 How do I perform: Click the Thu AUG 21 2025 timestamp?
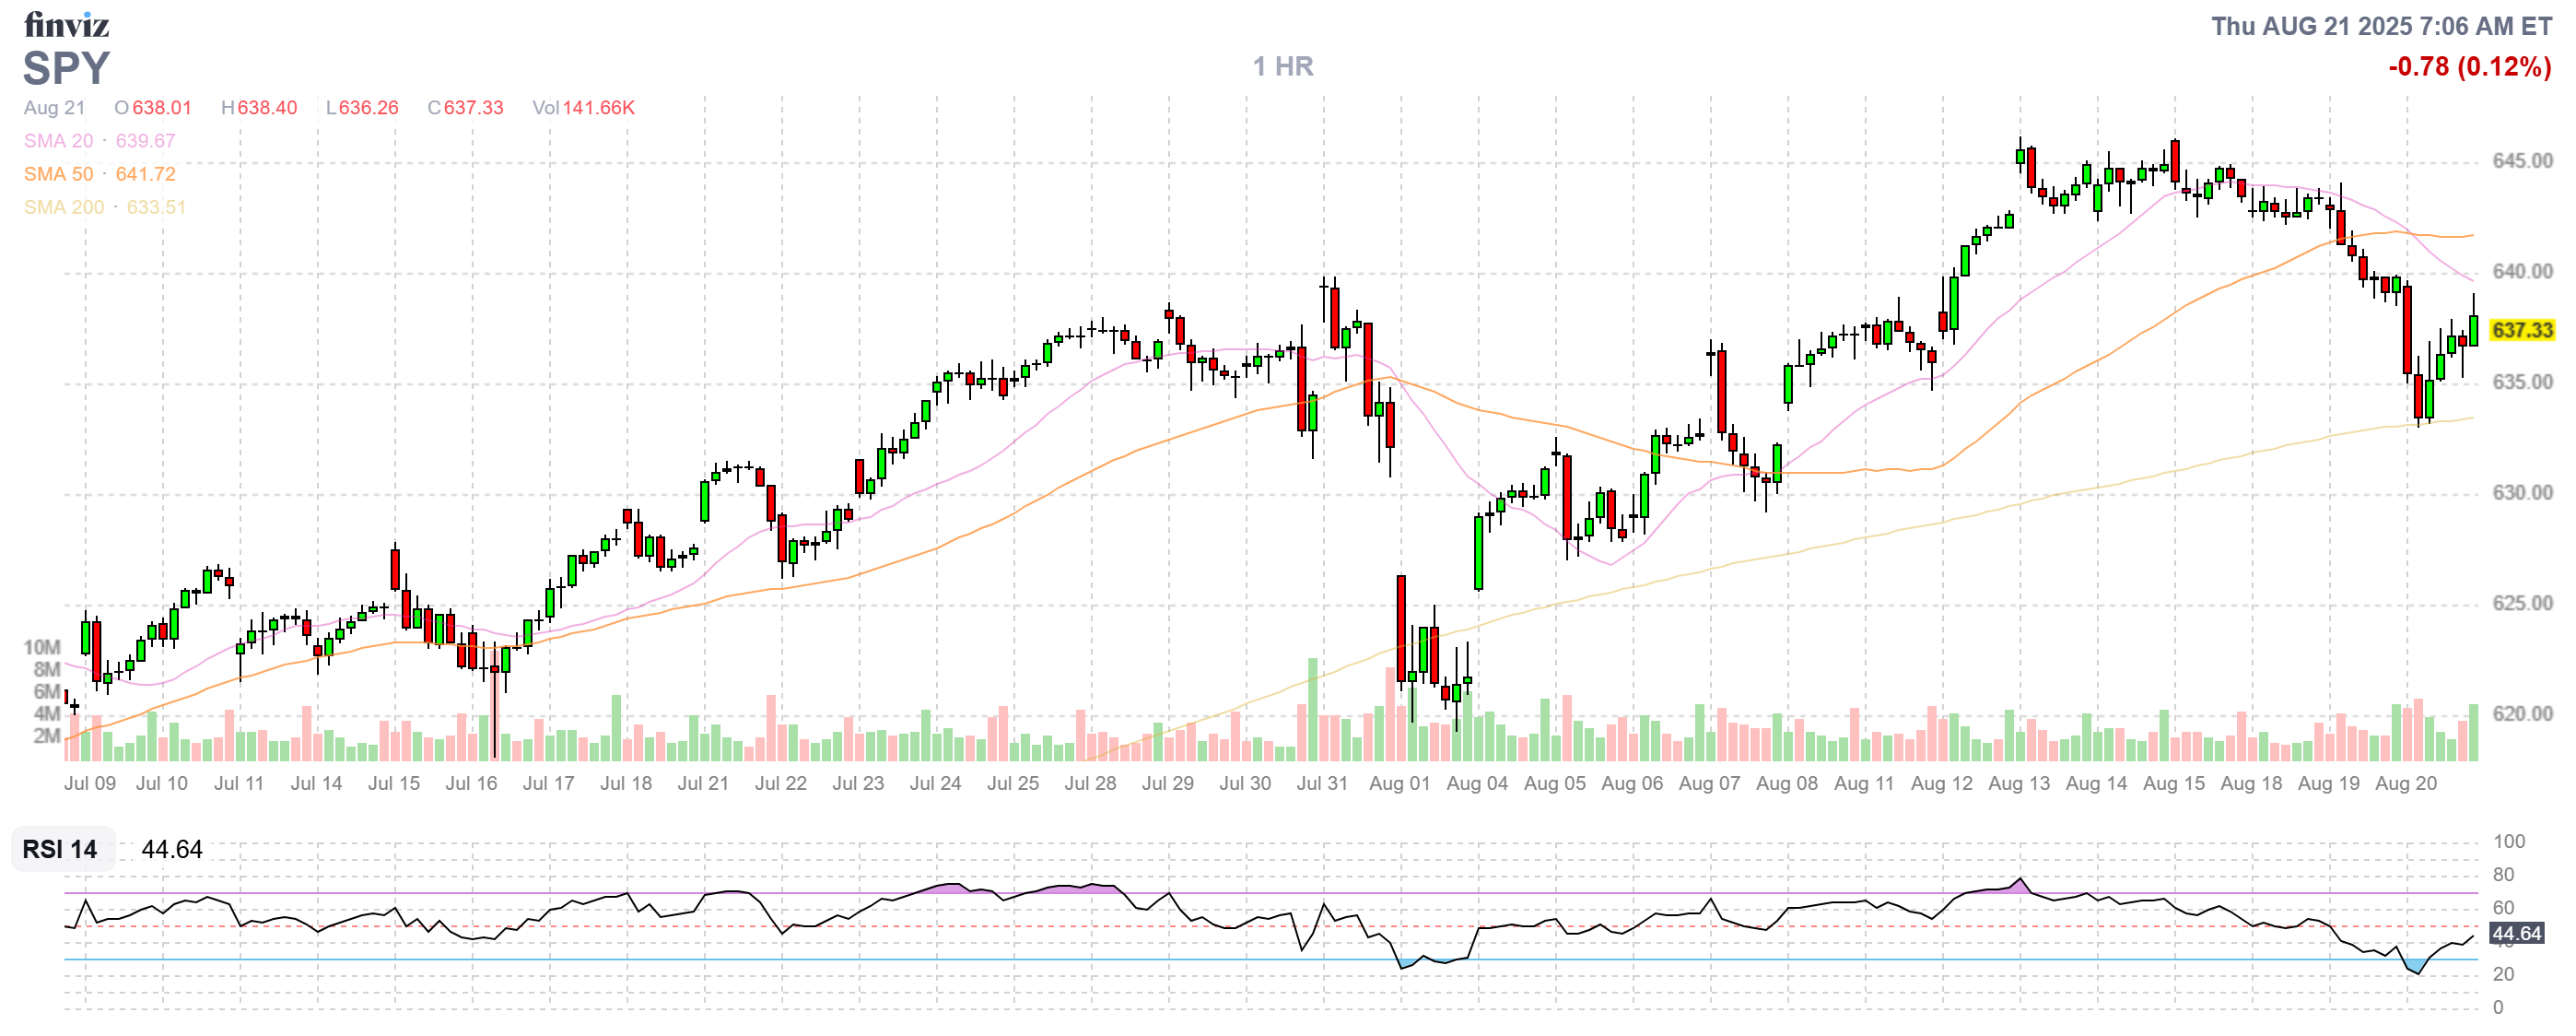[x=2381, y=26]
